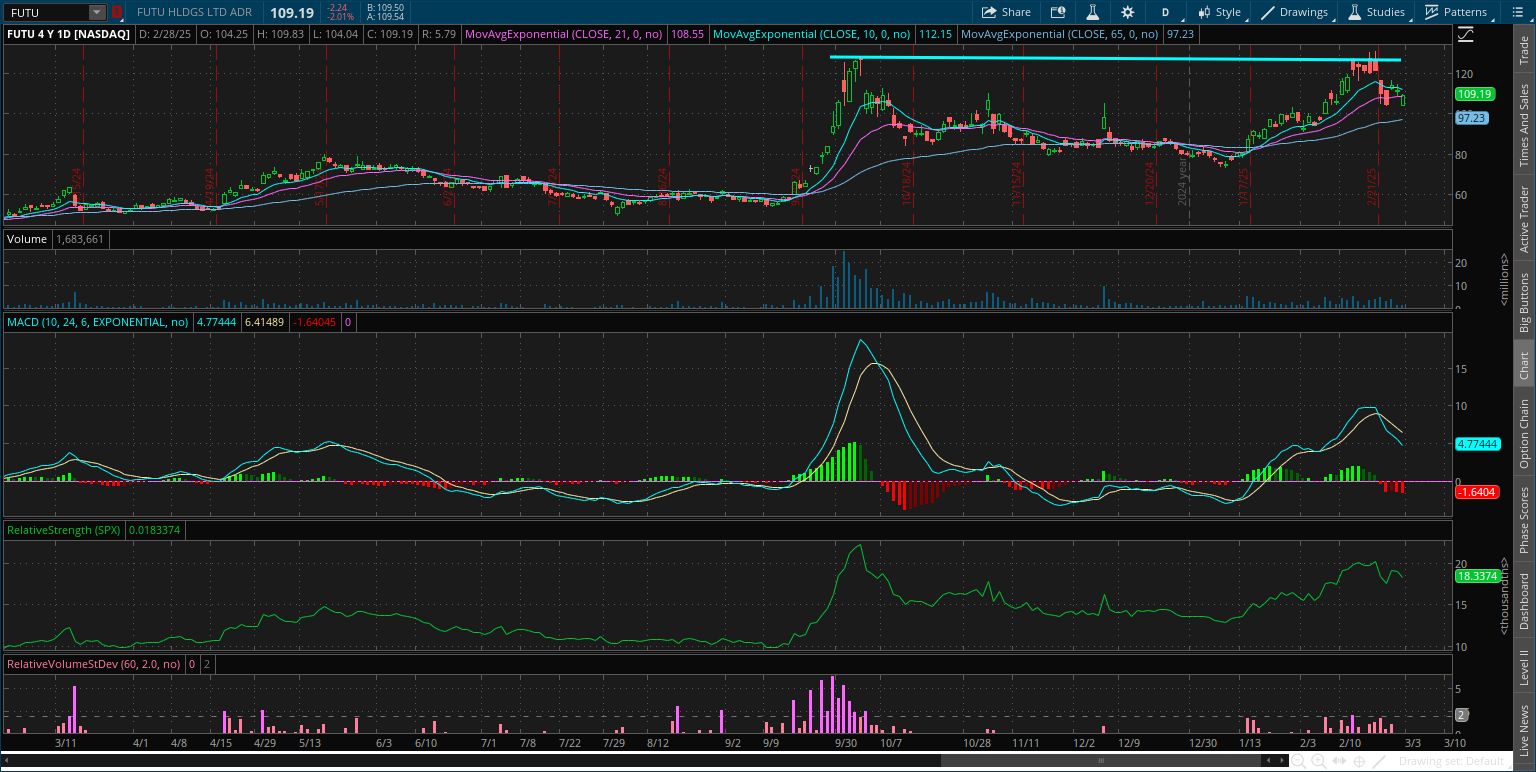Click the RelativeStrength (SPX) study label
The height and width of the screenshot is (772, 1536).
(64, 530)
